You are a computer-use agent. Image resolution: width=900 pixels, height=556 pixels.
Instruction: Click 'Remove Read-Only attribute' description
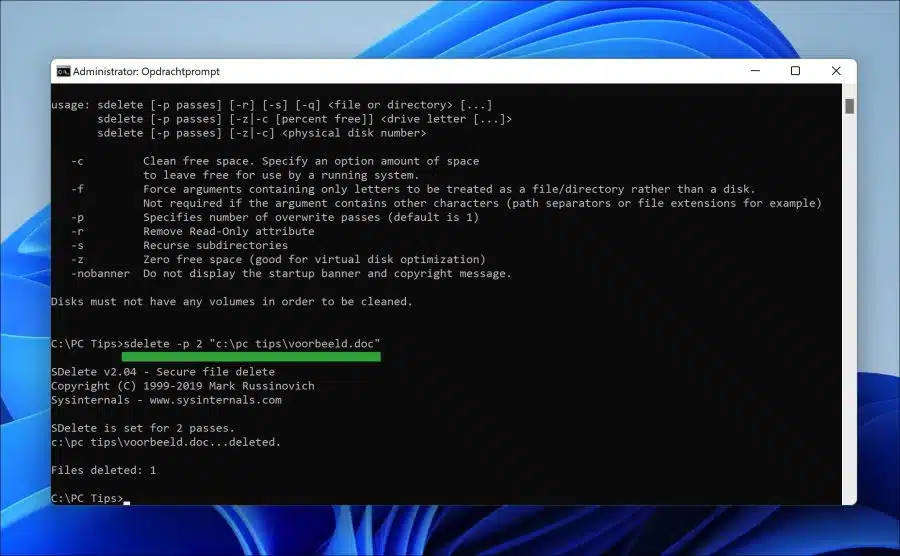(228, 231)
